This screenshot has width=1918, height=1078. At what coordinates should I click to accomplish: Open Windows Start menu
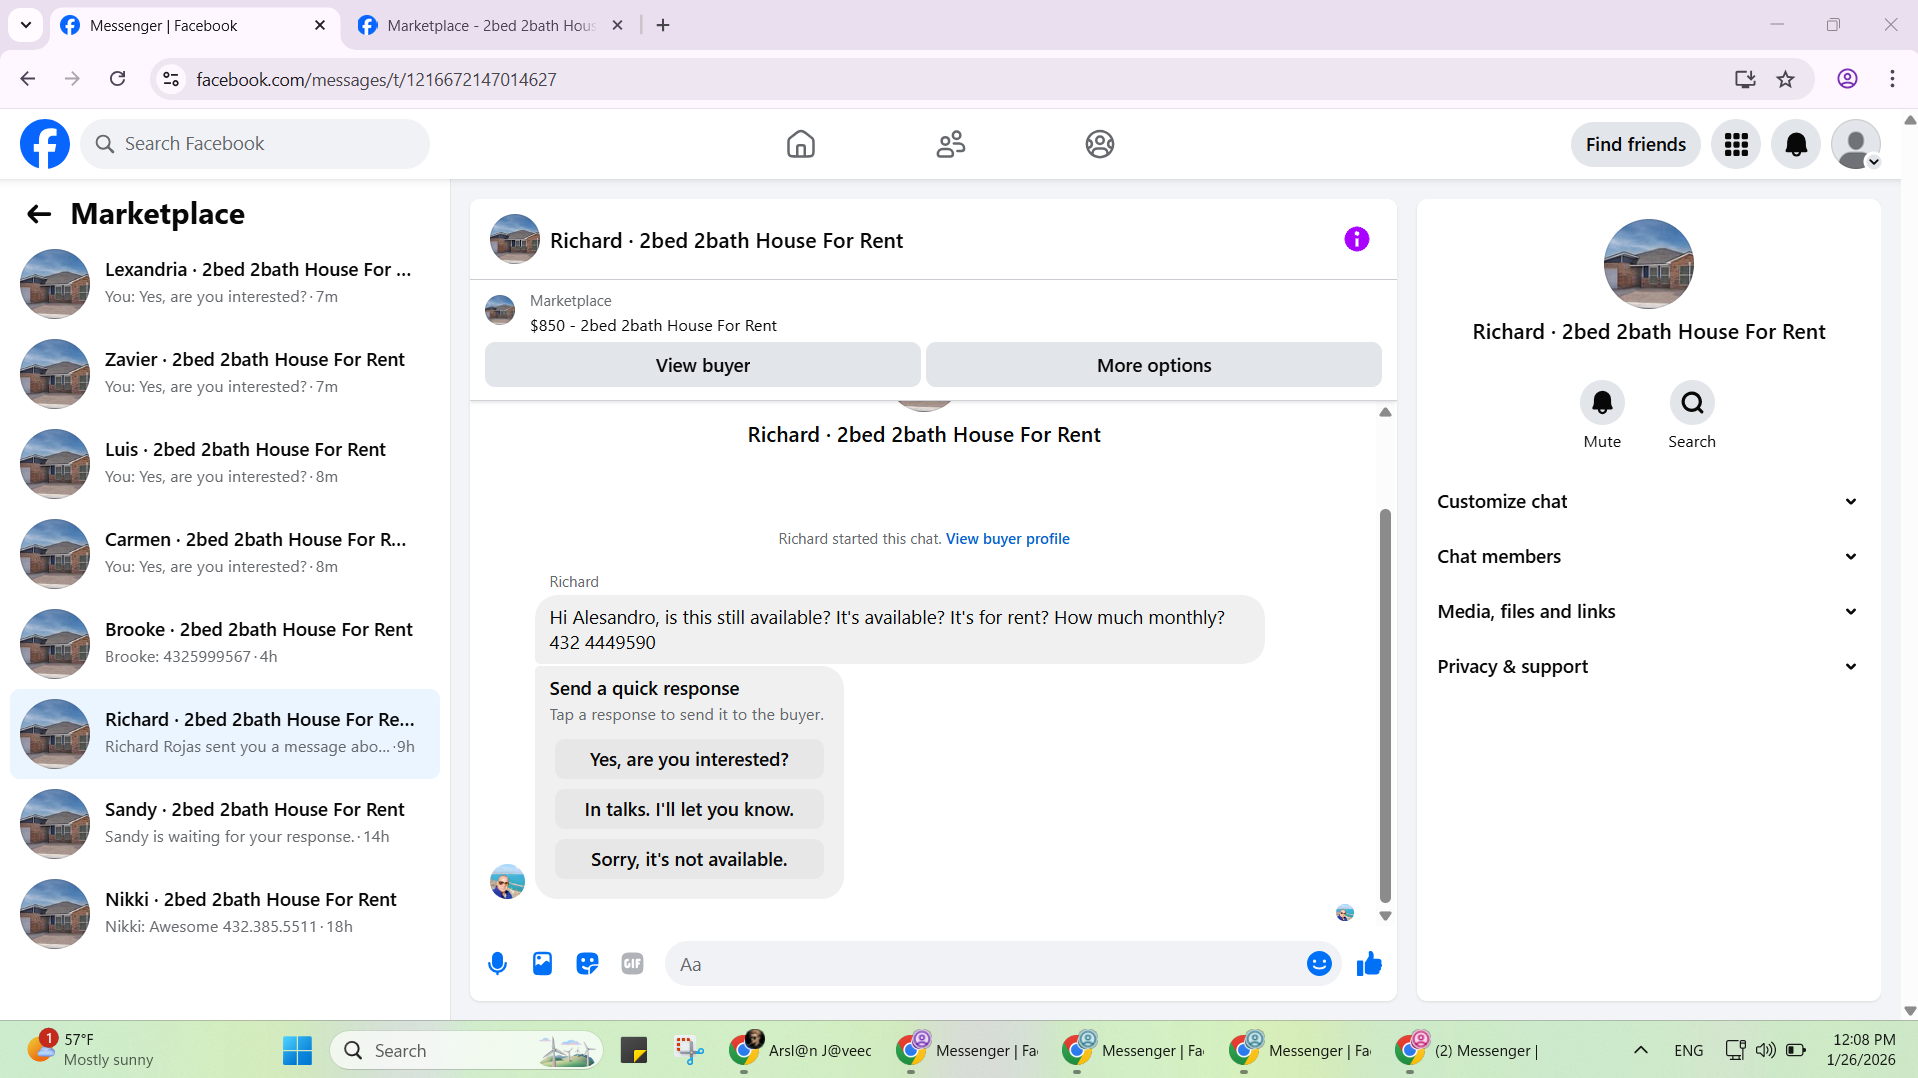coord(297,1050)
